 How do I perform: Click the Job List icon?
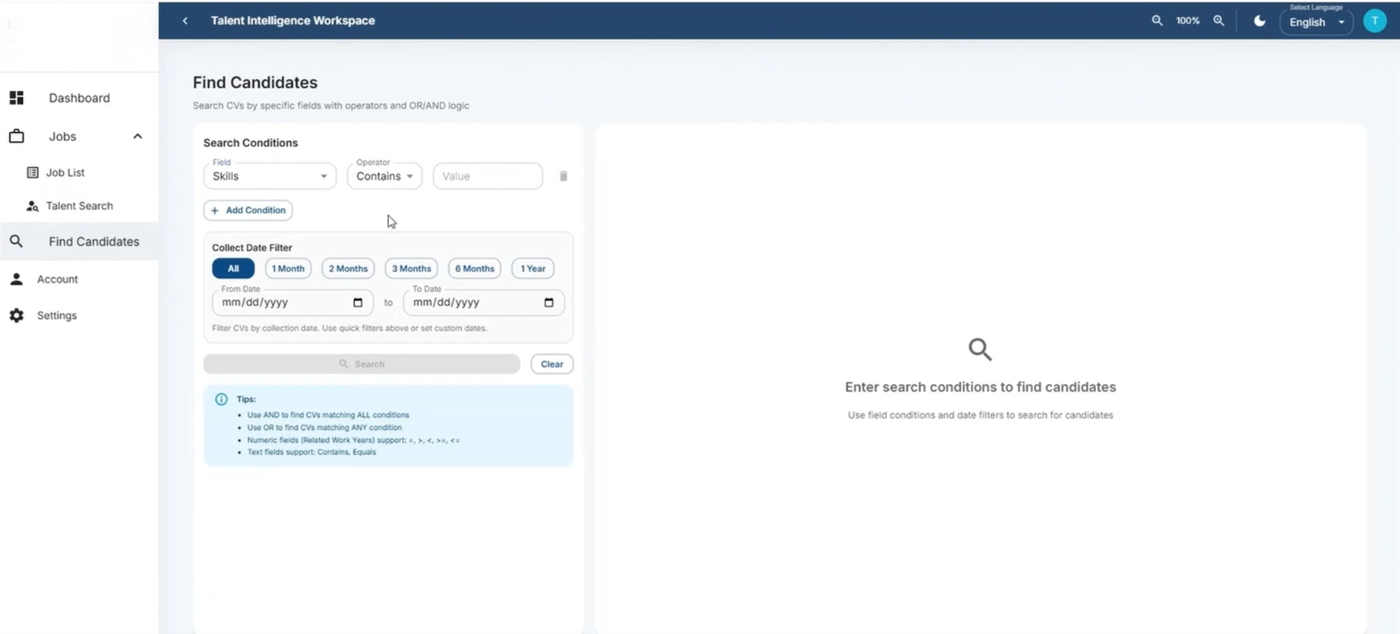[x=32, y=173]
